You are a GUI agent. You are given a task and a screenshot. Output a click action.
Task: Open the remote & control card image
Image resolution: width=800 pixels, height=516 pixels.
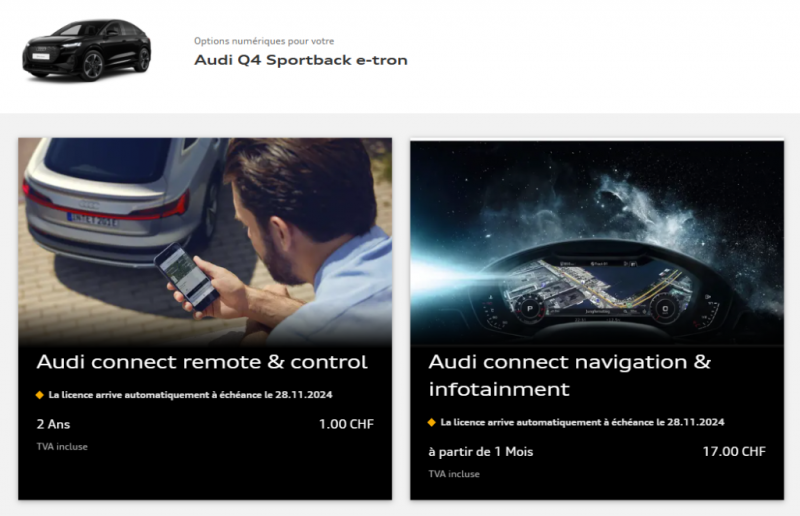click(x=205, y=242)
